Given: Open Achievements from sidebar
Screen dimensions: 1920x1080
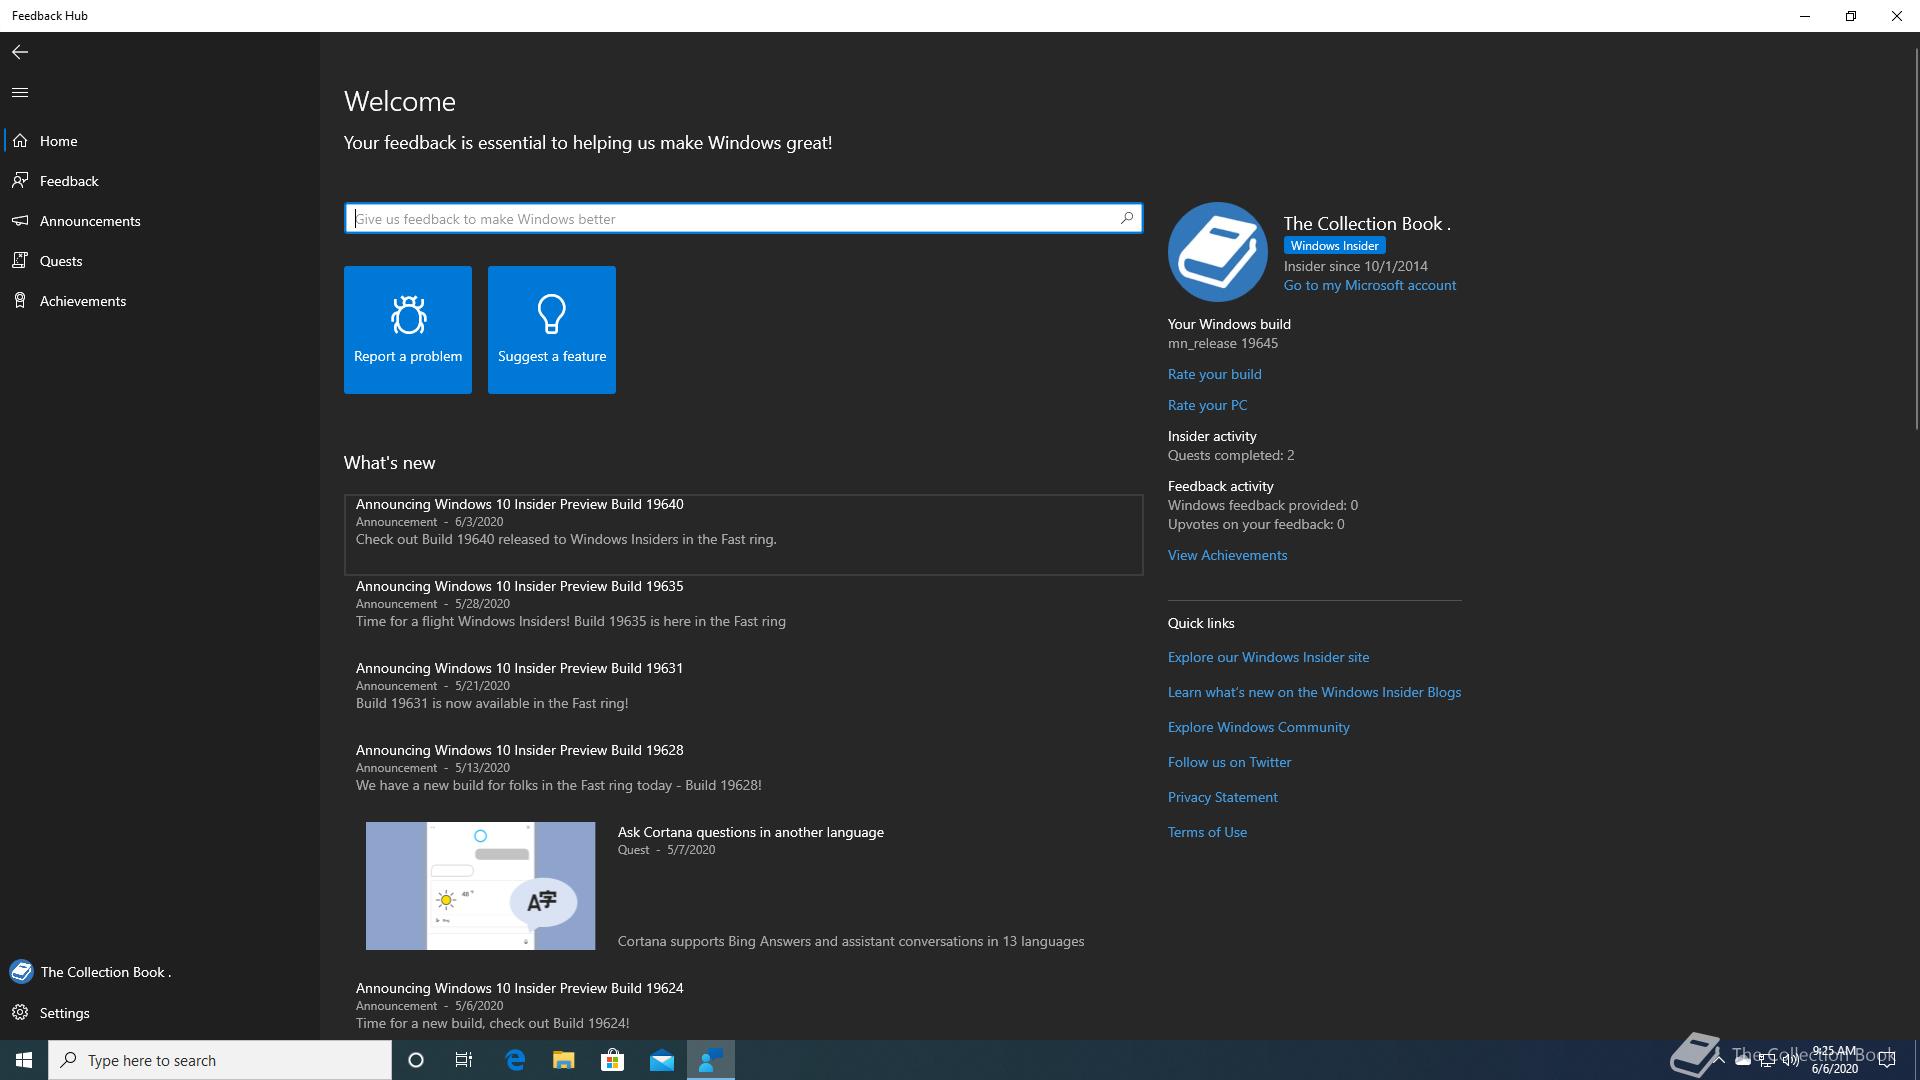Looking at the screenshot, I should point(160,301).
